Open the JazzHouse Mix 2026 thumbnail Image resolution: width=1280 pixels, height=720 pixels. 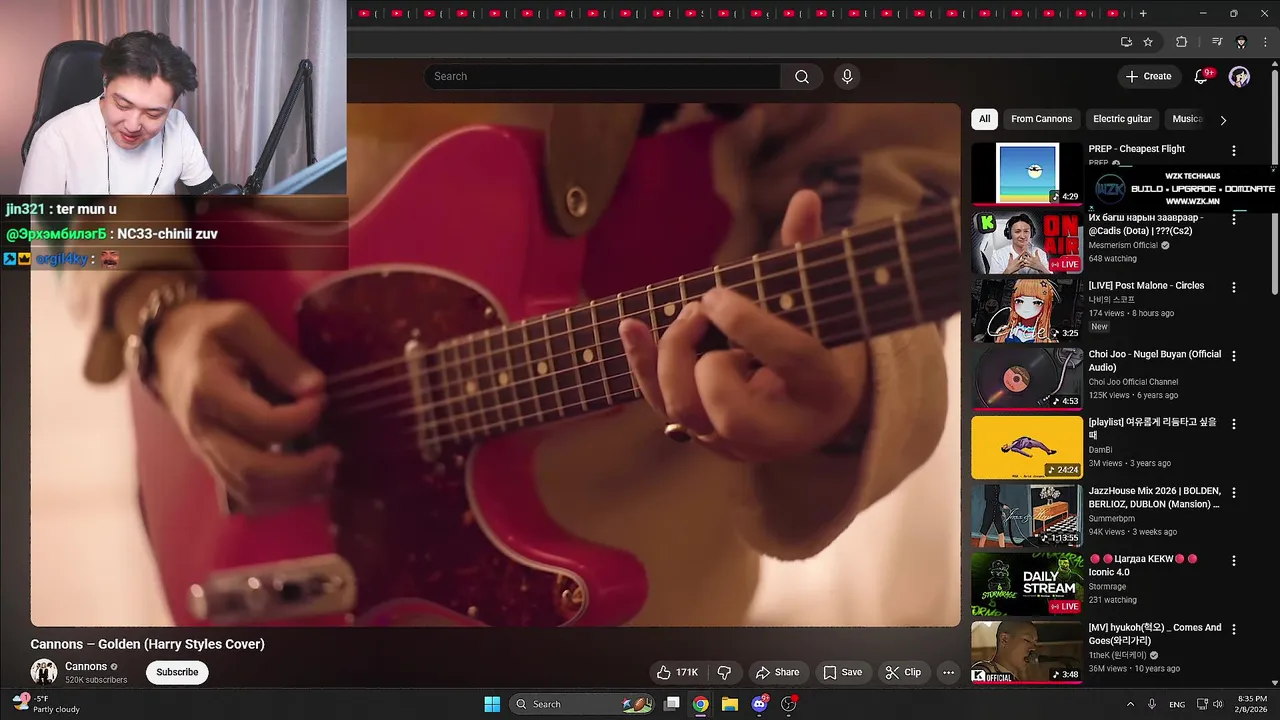point(1026,515)
